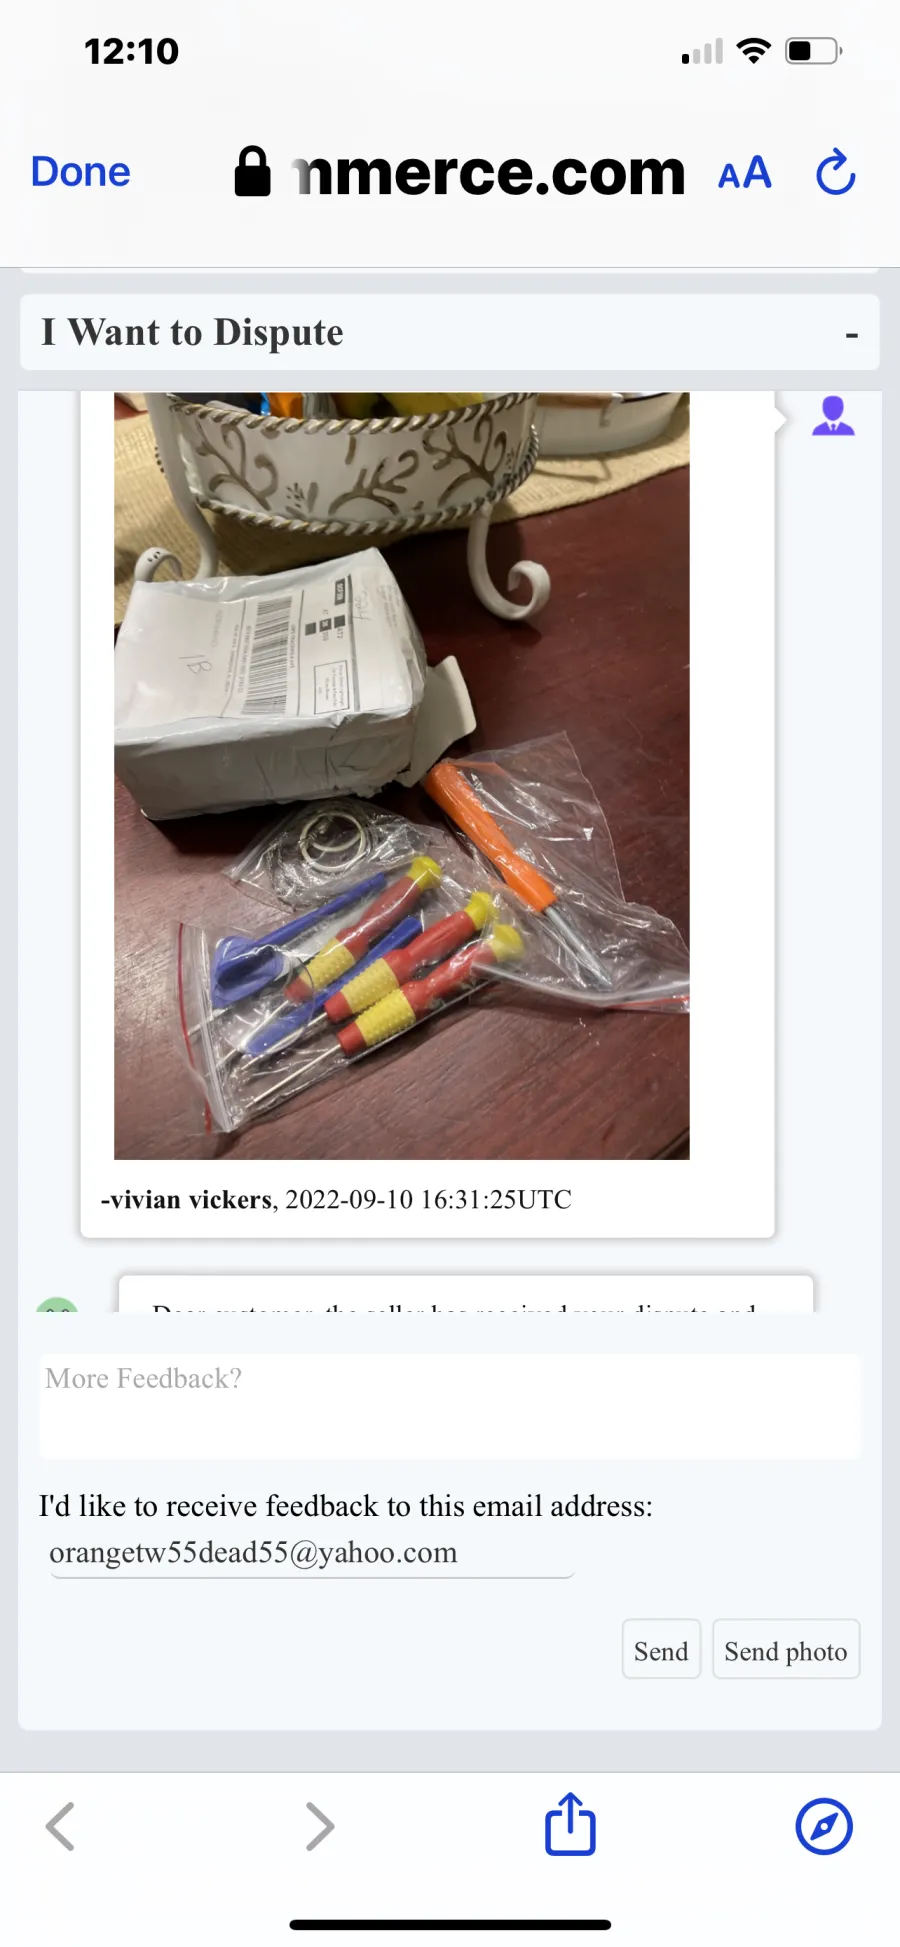The width and height of the screenshot is (900, 1947).
Task: Tap the I Want to Dispute header
Action: (x=192, y=332)
